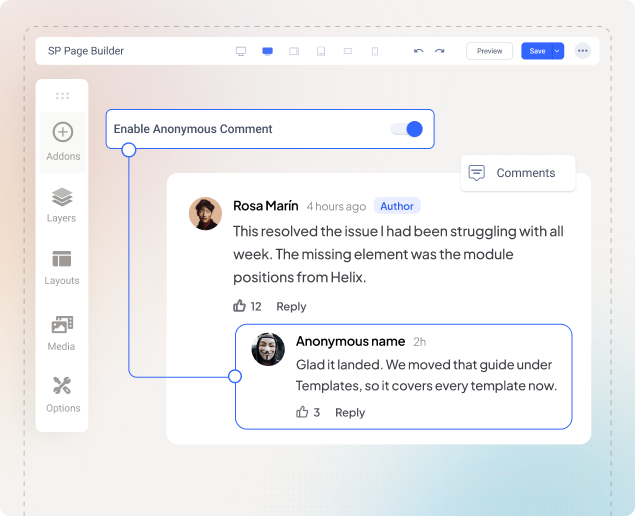Open the Layouts panel

(62, 267)
